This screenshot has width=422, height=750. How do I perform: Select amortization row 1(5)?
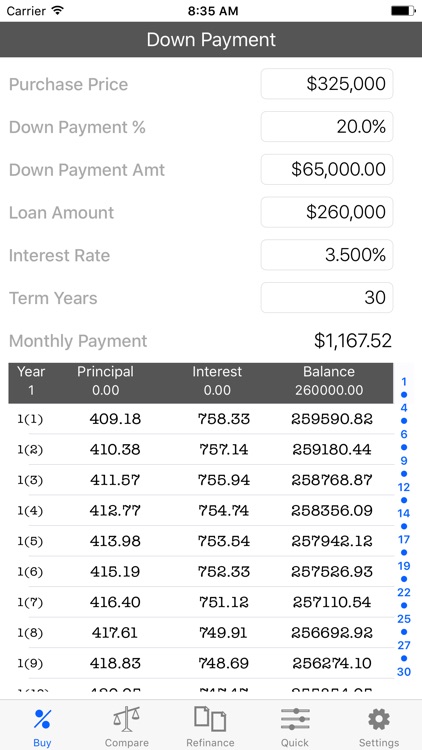tap(201, 541)
